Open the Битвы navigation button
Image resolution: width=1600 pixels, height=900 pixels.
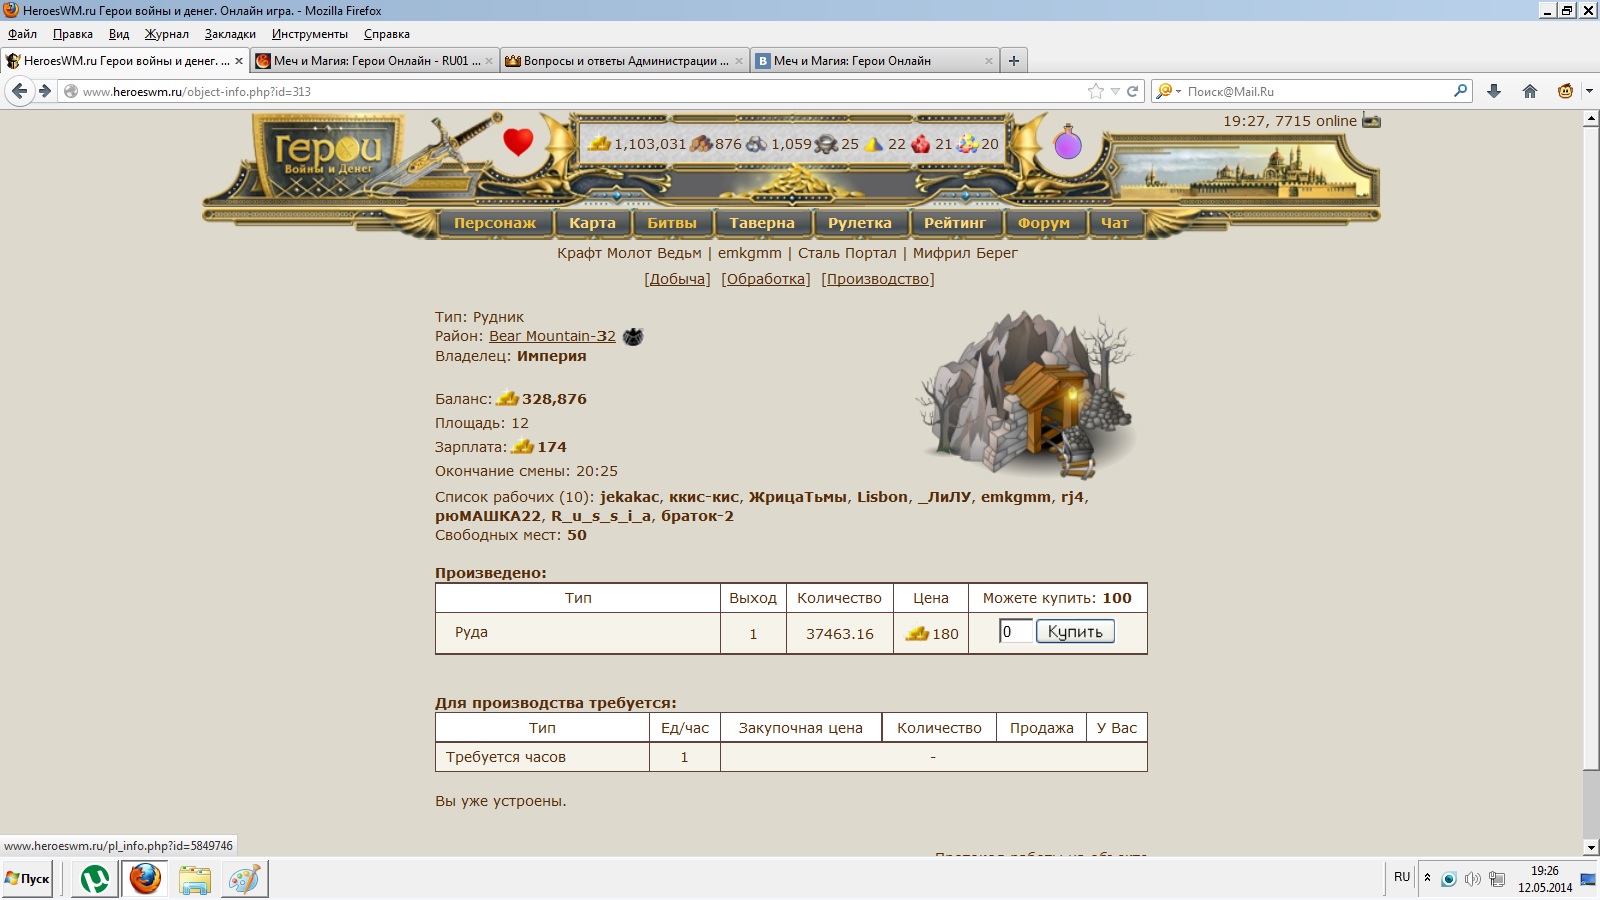coord(672,223)
